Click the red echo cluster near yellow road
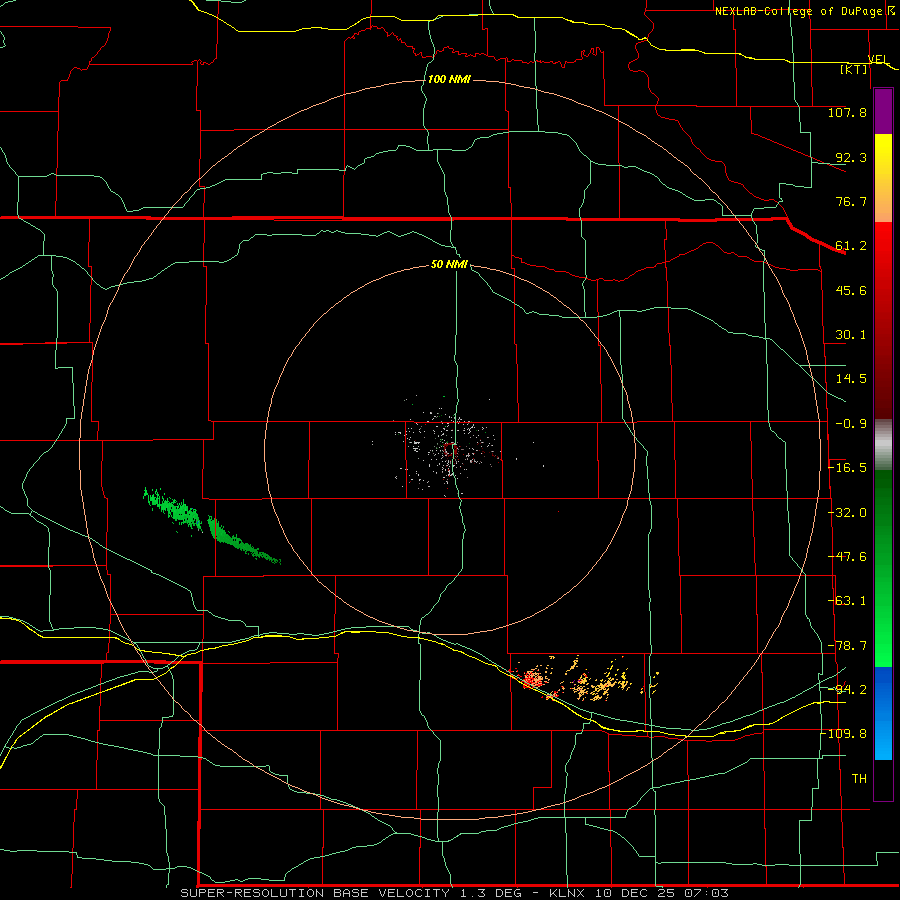900x900 pixels. [533, 680]
